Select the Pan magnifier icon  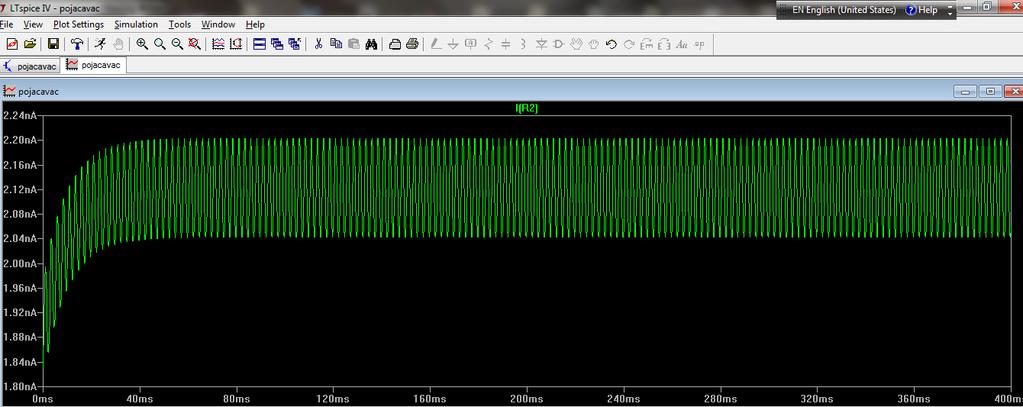pyautogui.click(x=160, y=44)
